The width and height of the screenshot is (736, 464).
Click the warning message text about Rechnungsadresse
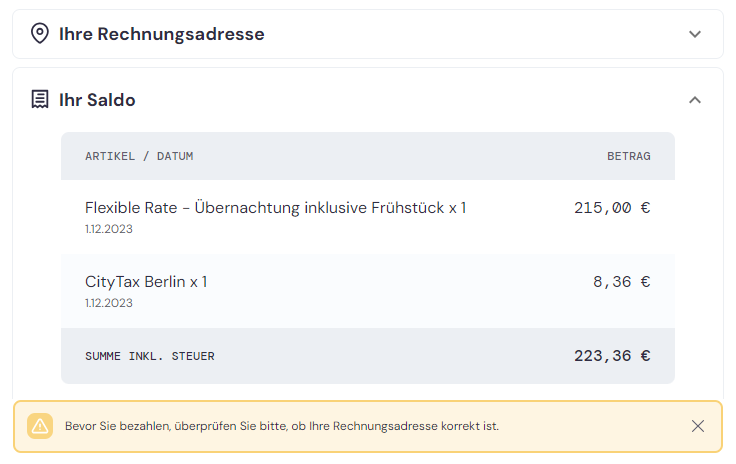(282, 426)
